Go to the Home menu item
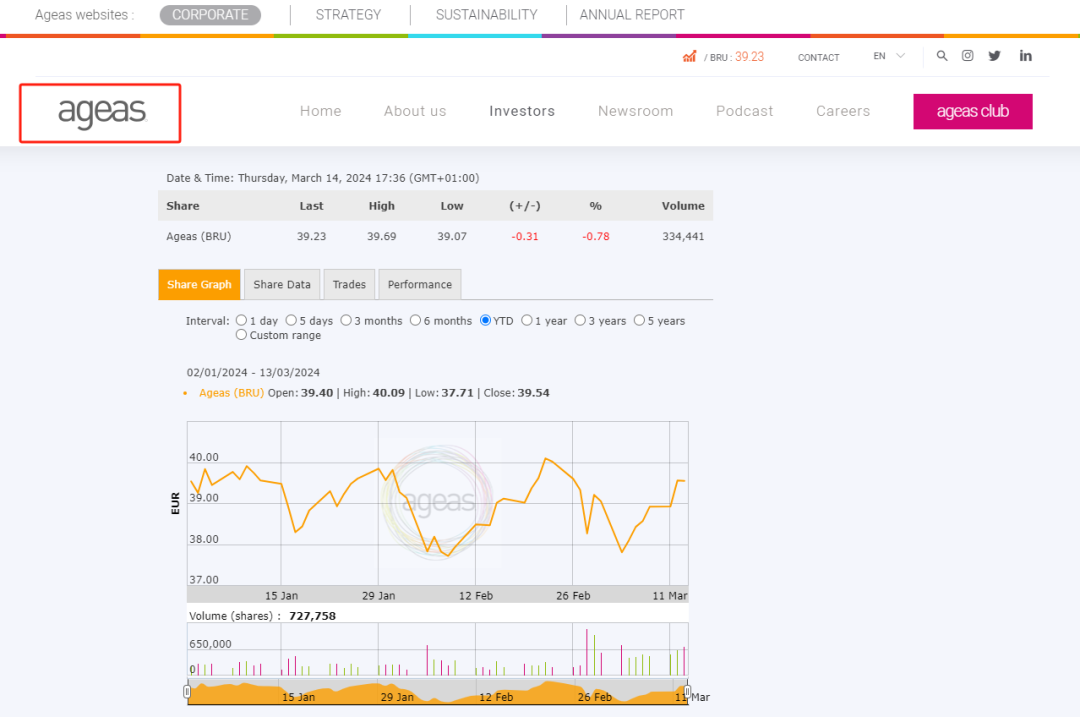This screenshot has height=717, width=1080. [x=320, y=111]
